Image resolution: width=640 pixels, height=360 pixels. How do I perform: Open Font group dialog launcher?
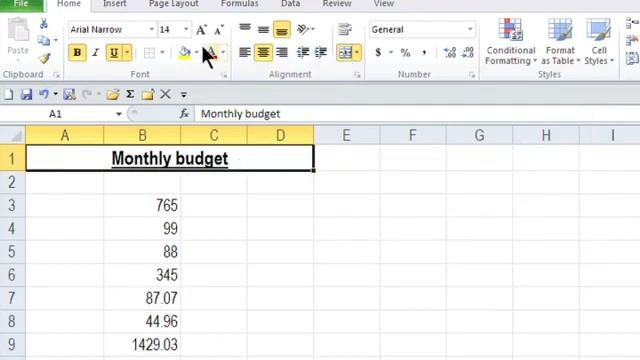224,75
